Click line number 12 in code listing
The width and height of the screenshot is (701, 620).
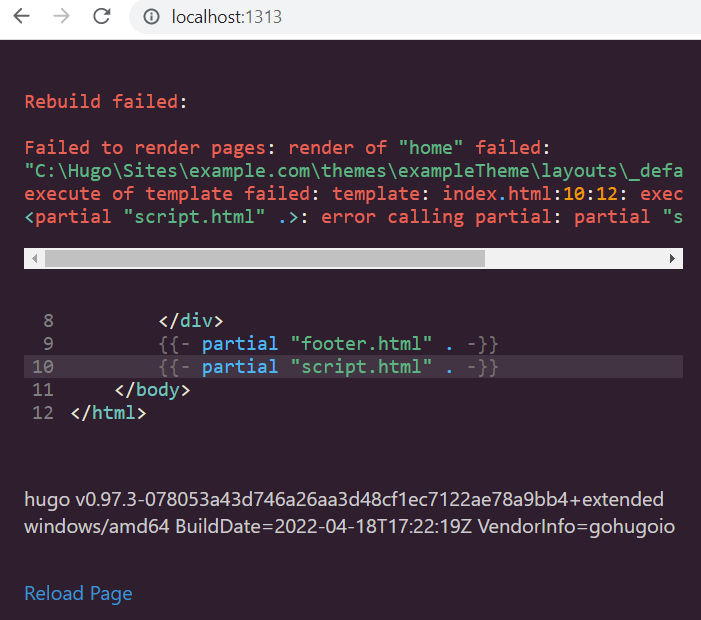click(x=43, y=413)
